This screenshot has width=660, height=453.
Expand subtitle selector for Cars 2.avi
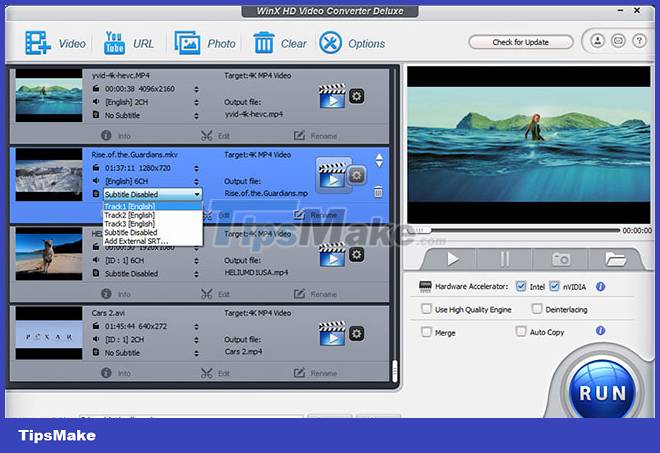click(x=196, y=353)
